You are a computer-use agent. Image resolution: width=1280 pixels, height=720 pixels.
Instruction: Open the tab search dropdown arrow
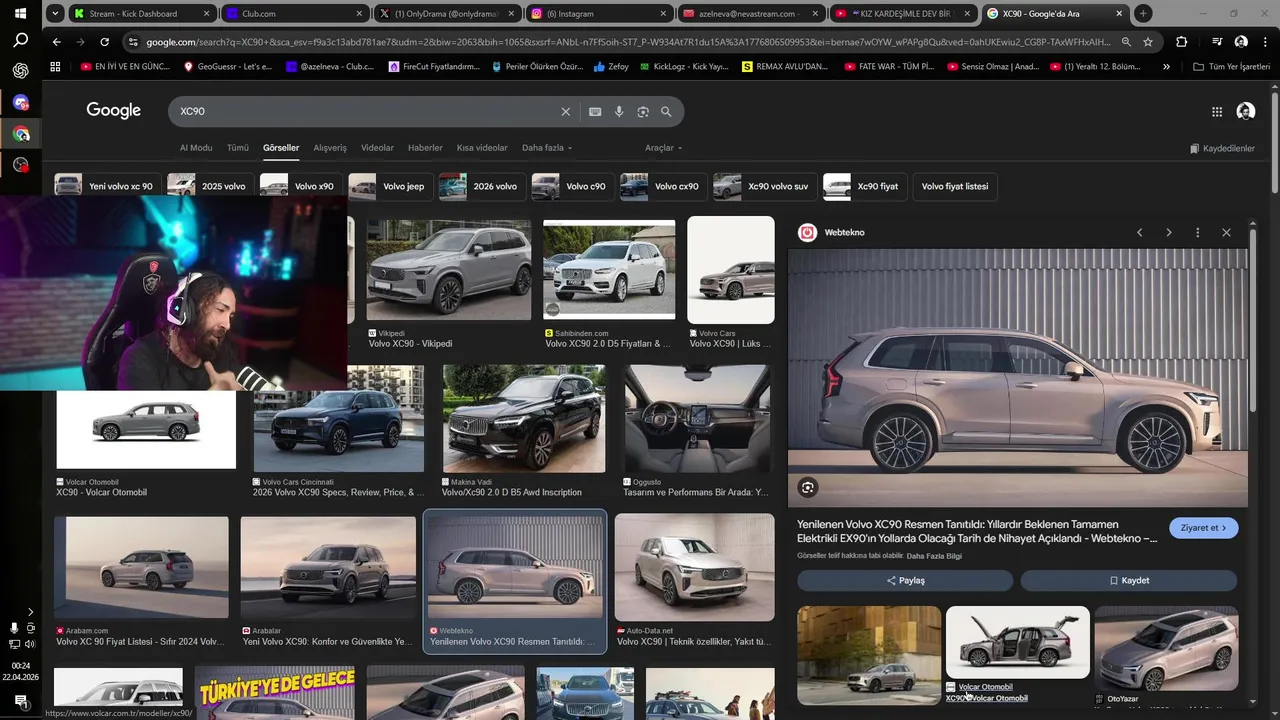(x=55, y=13)
